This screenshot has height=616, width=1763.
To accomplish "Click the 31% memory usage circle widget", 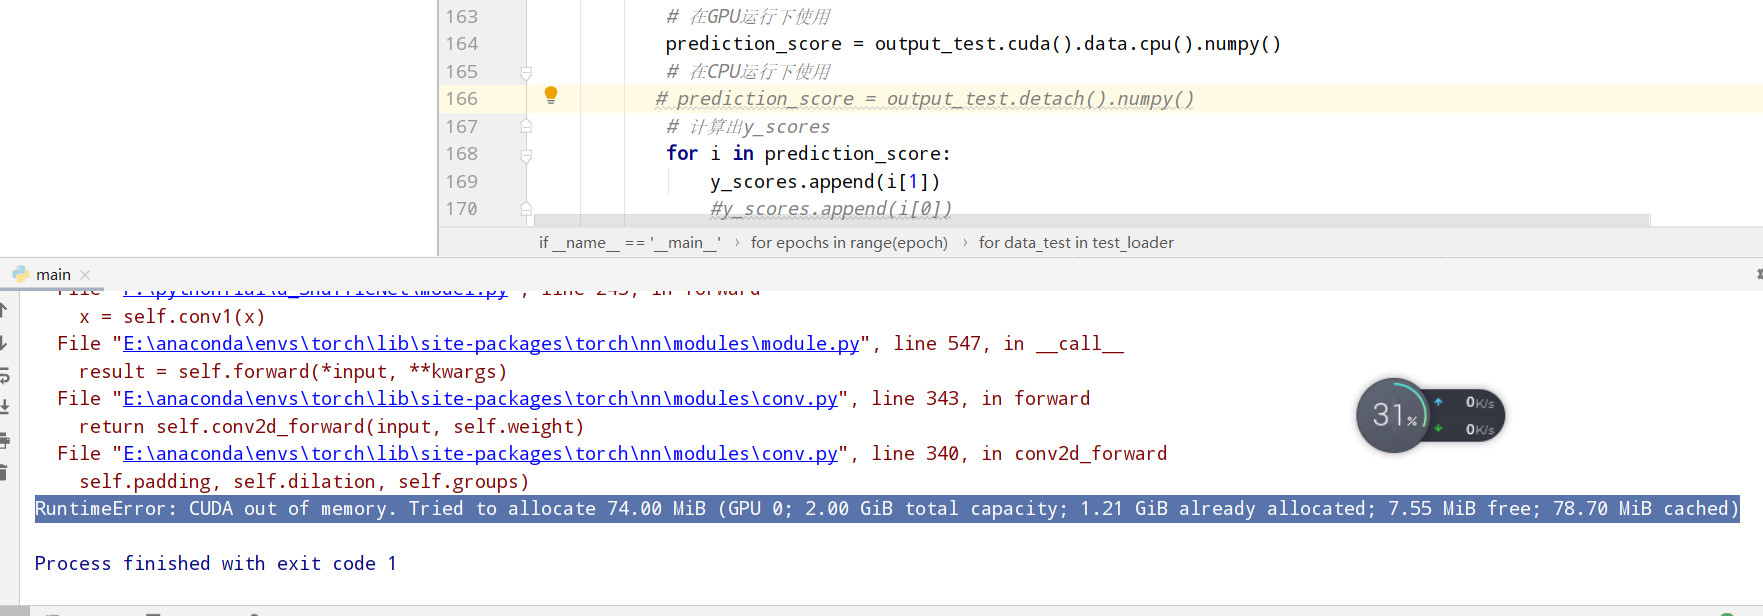I will click(x=1393, y=415).
